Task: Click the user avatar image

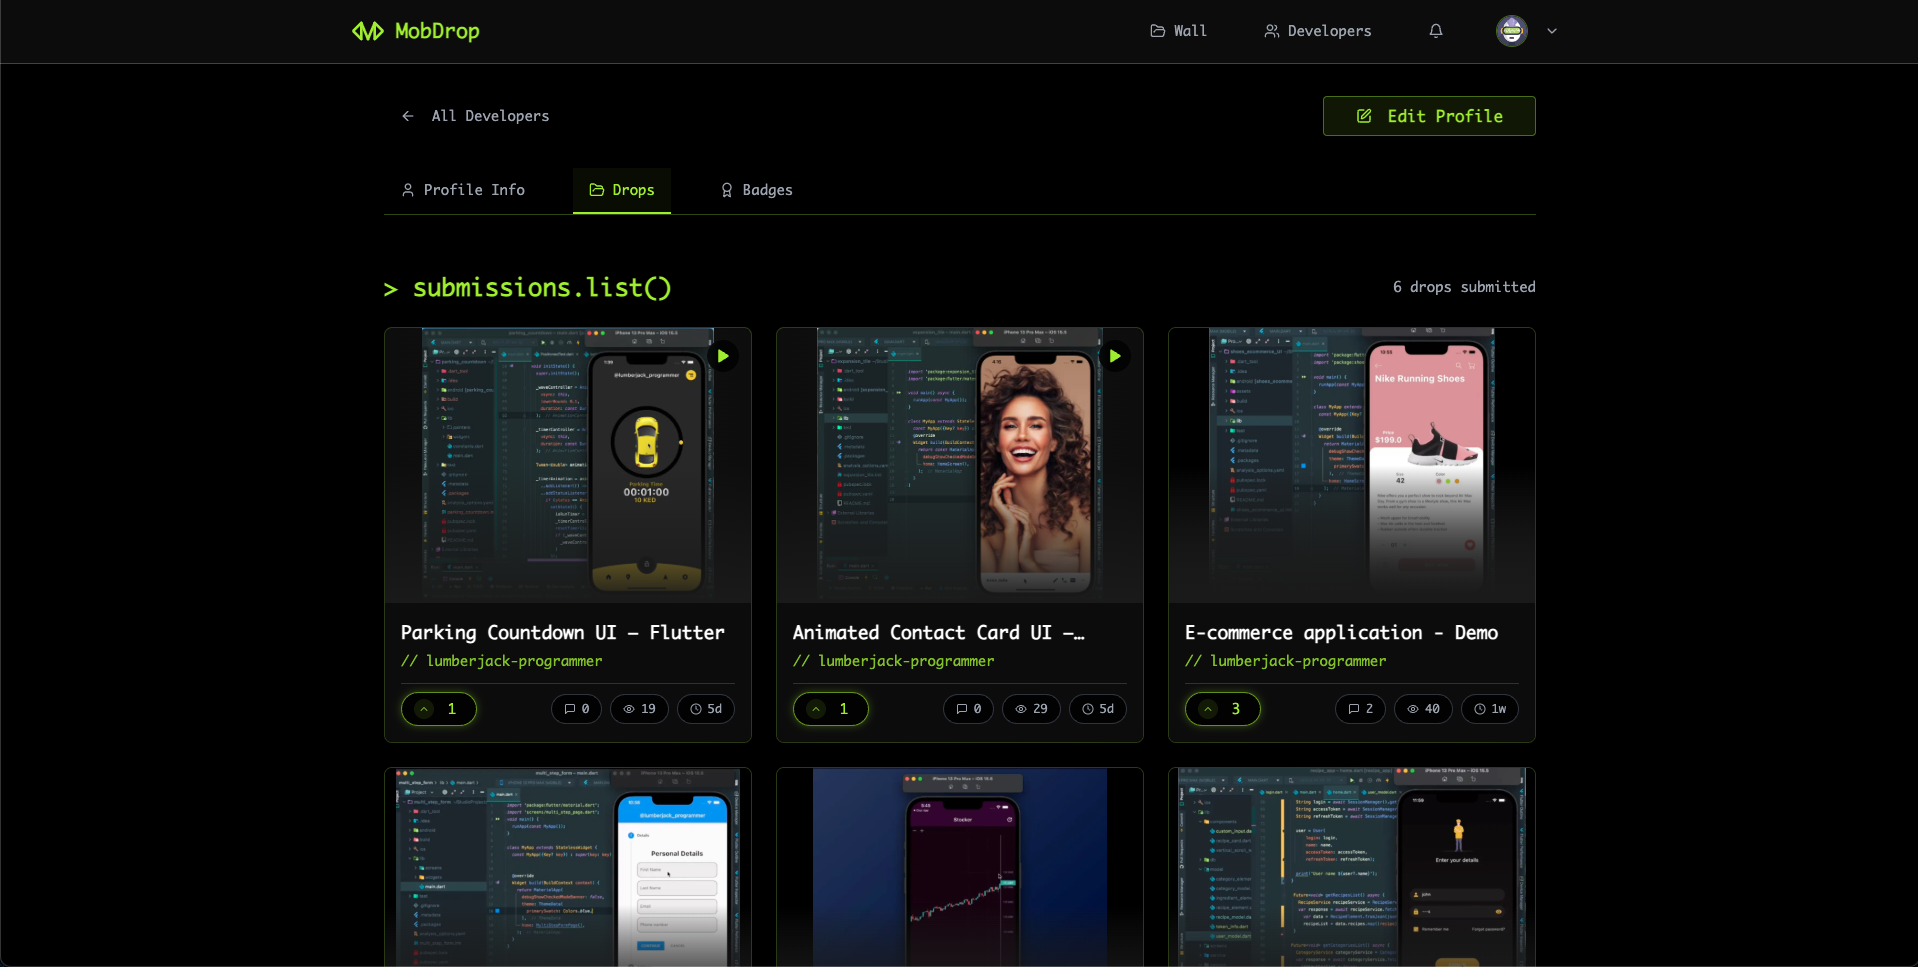Action: (x=1512, y=31)
